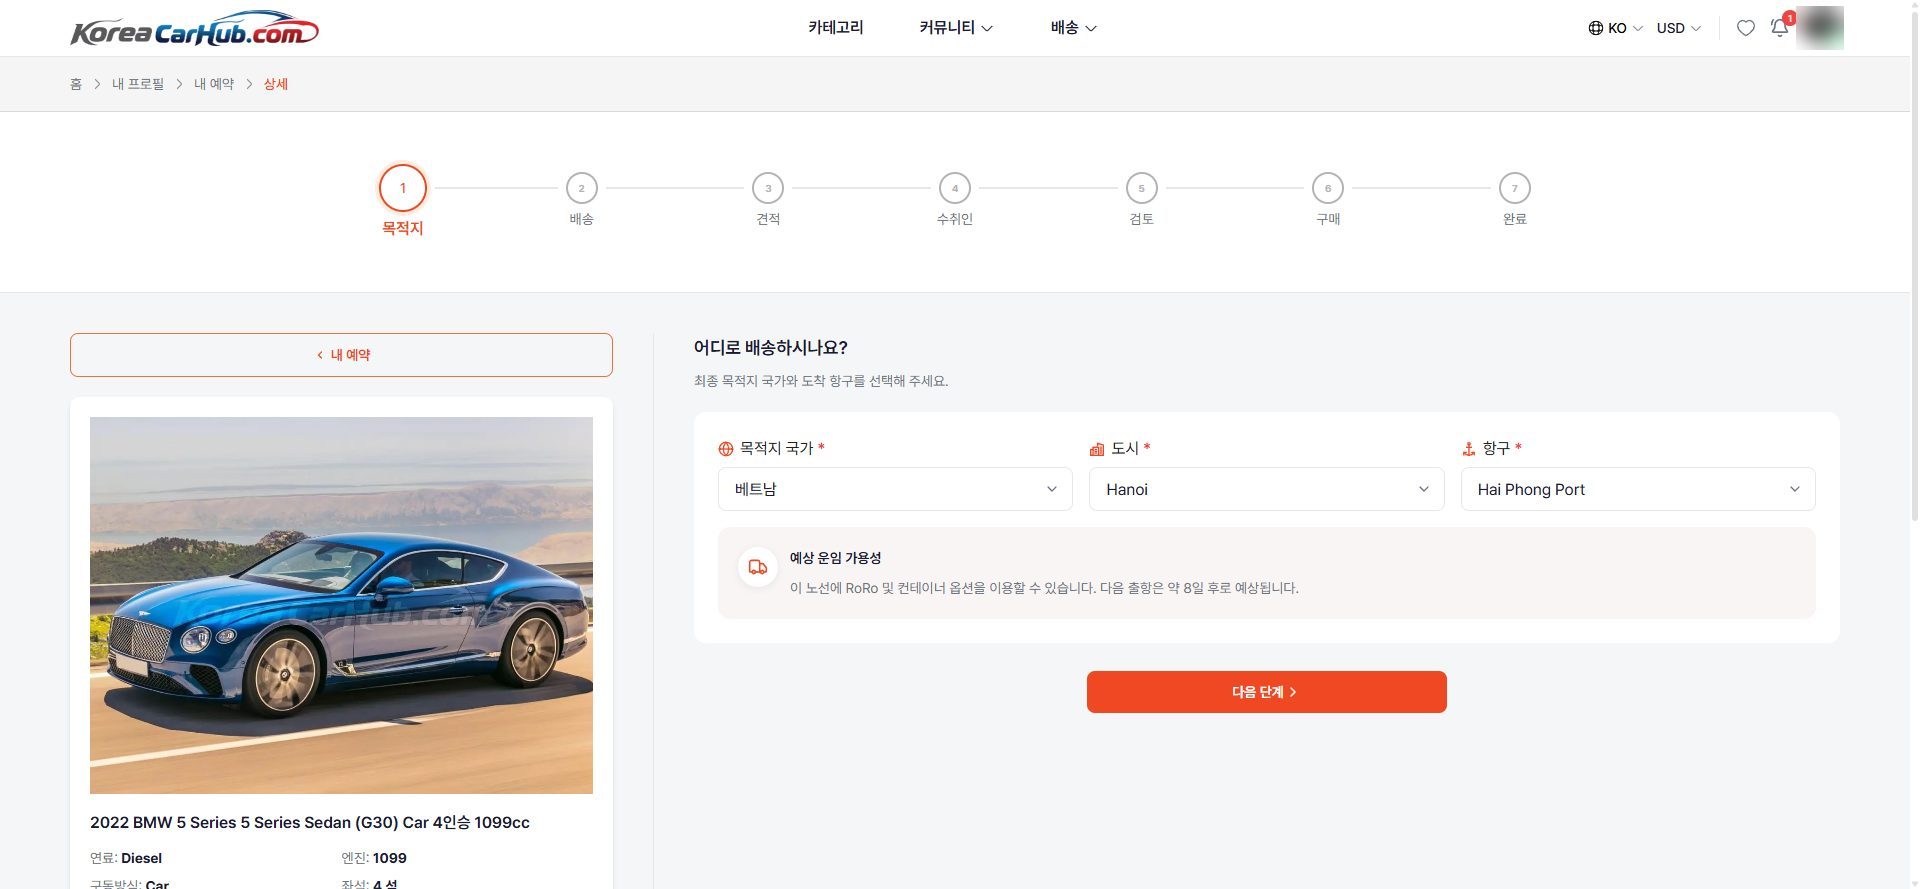Open the notifications bell icon
Viewport: 1920px width, 889px height.
(x=1779, y=28)
